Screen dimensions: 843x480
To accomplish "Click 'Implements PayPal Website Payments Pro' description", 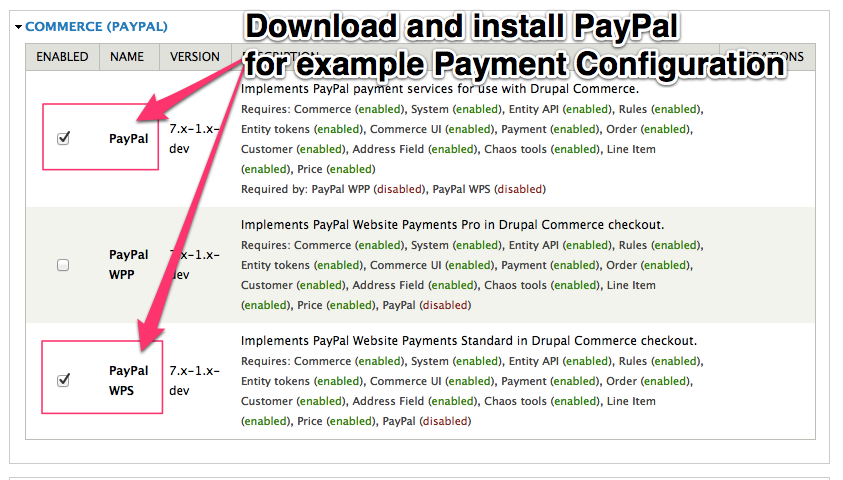I will tap(453, 225).
